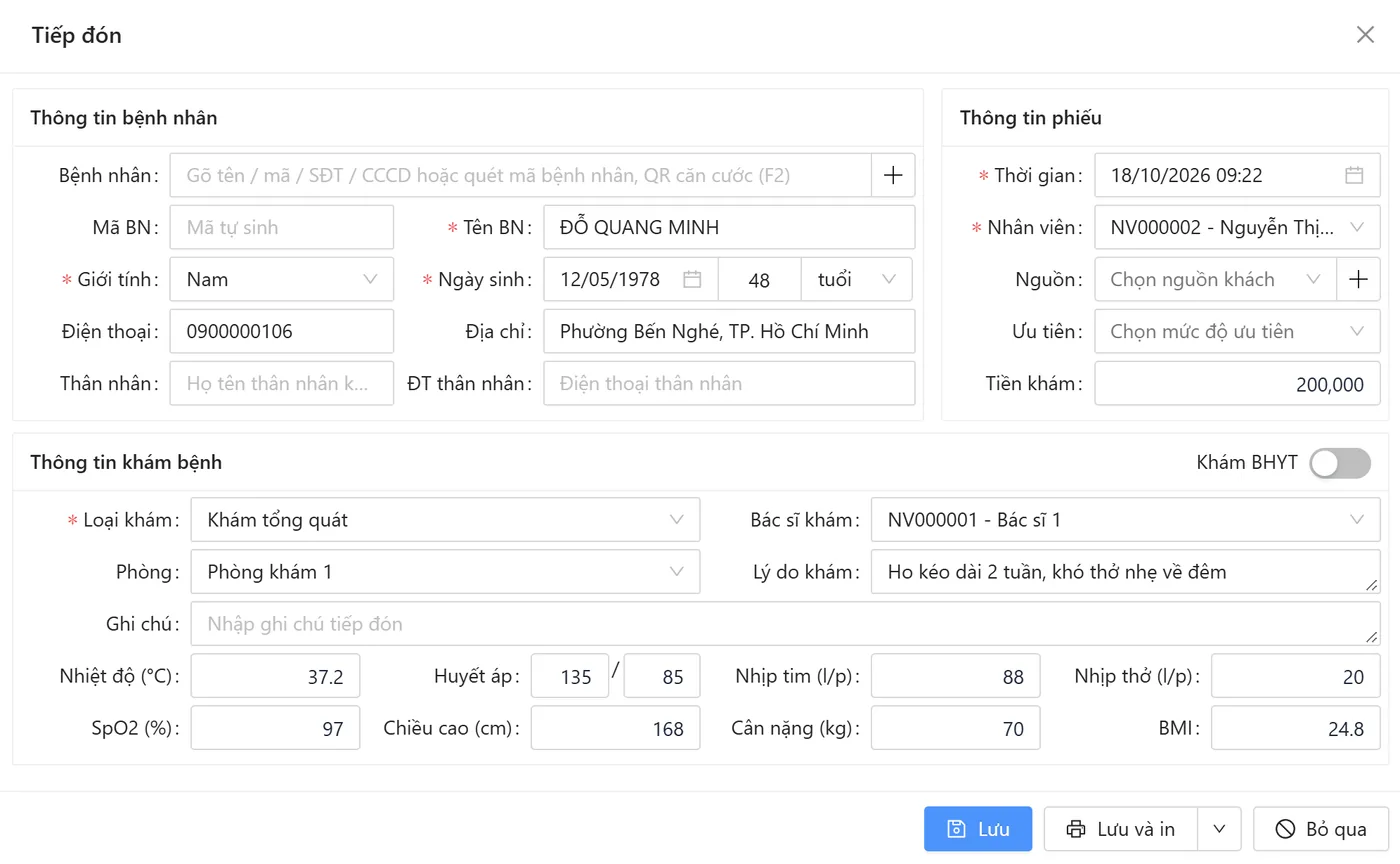Save the form with Lưu button

(978, 829)
